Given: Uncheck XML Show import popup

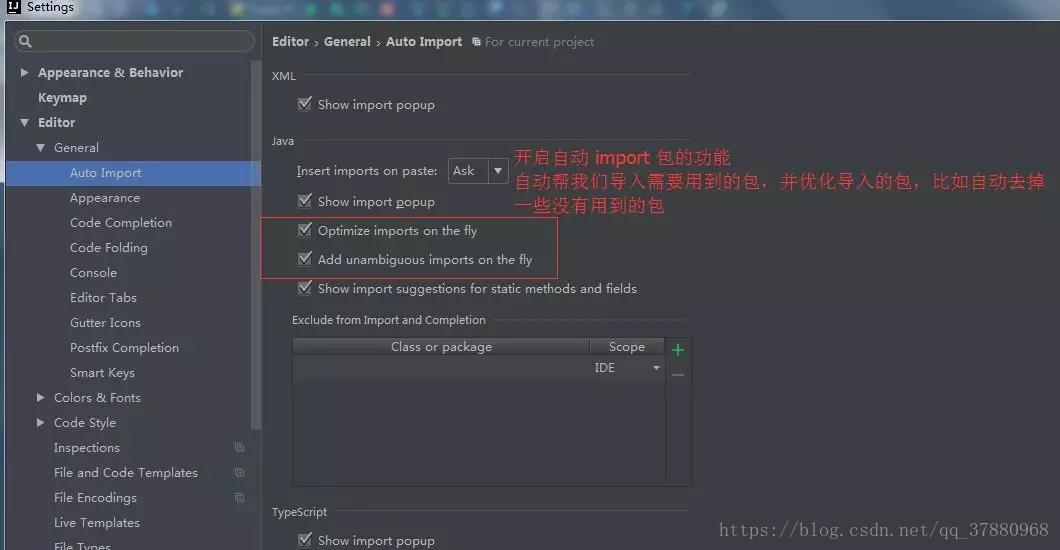Looking at the screenshot, I should [305, 104].
